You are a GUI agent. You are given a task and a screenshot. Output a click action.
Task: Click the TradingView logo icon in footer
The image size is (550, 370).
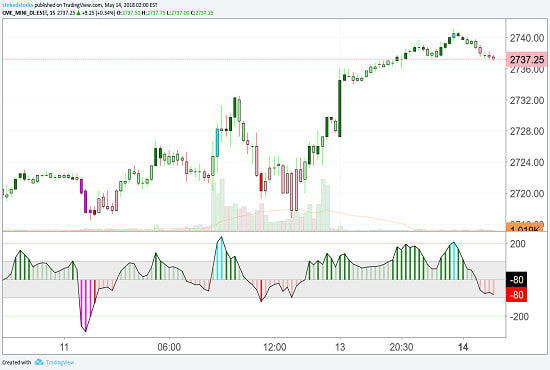[39, 362]
